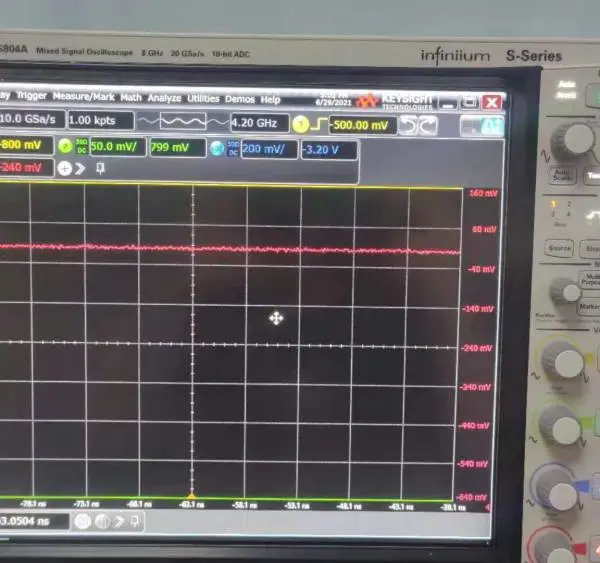Open the Measure/Mark menu
Viewport: 600px width, 563px height.
tap(83, 96)
